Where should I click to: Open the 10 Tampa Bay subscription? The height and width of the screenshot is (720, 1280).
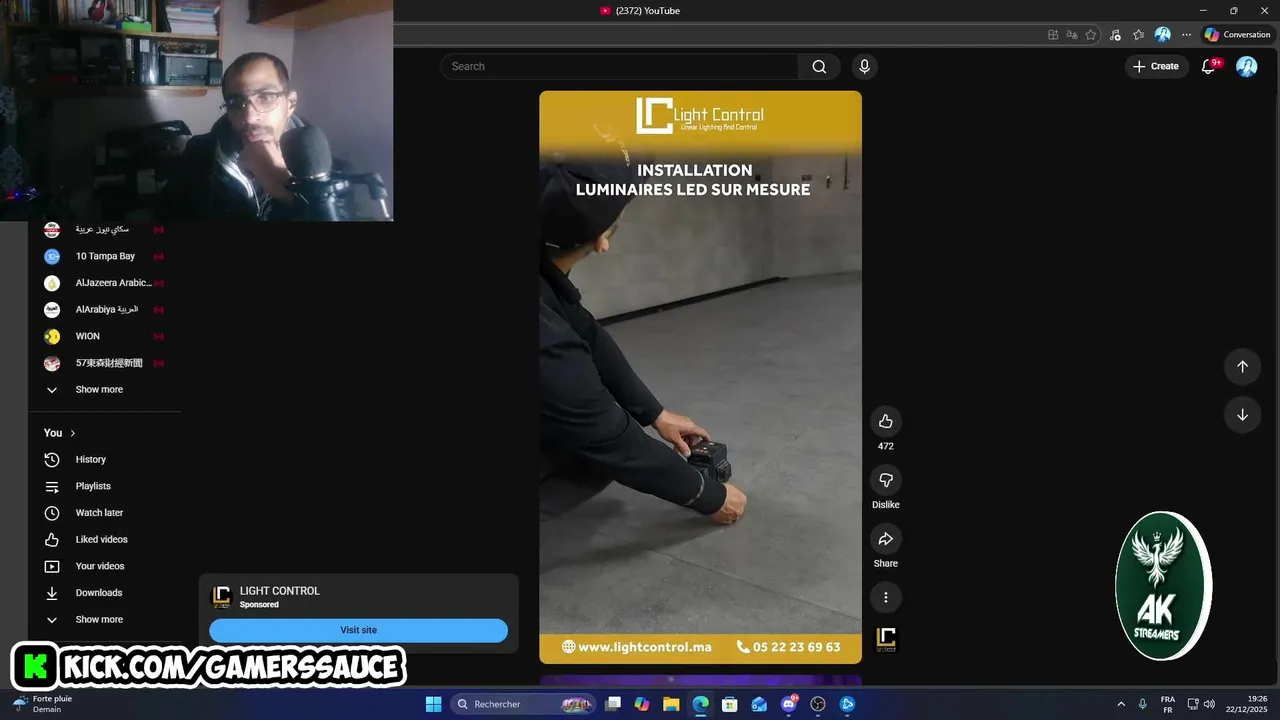105,257
